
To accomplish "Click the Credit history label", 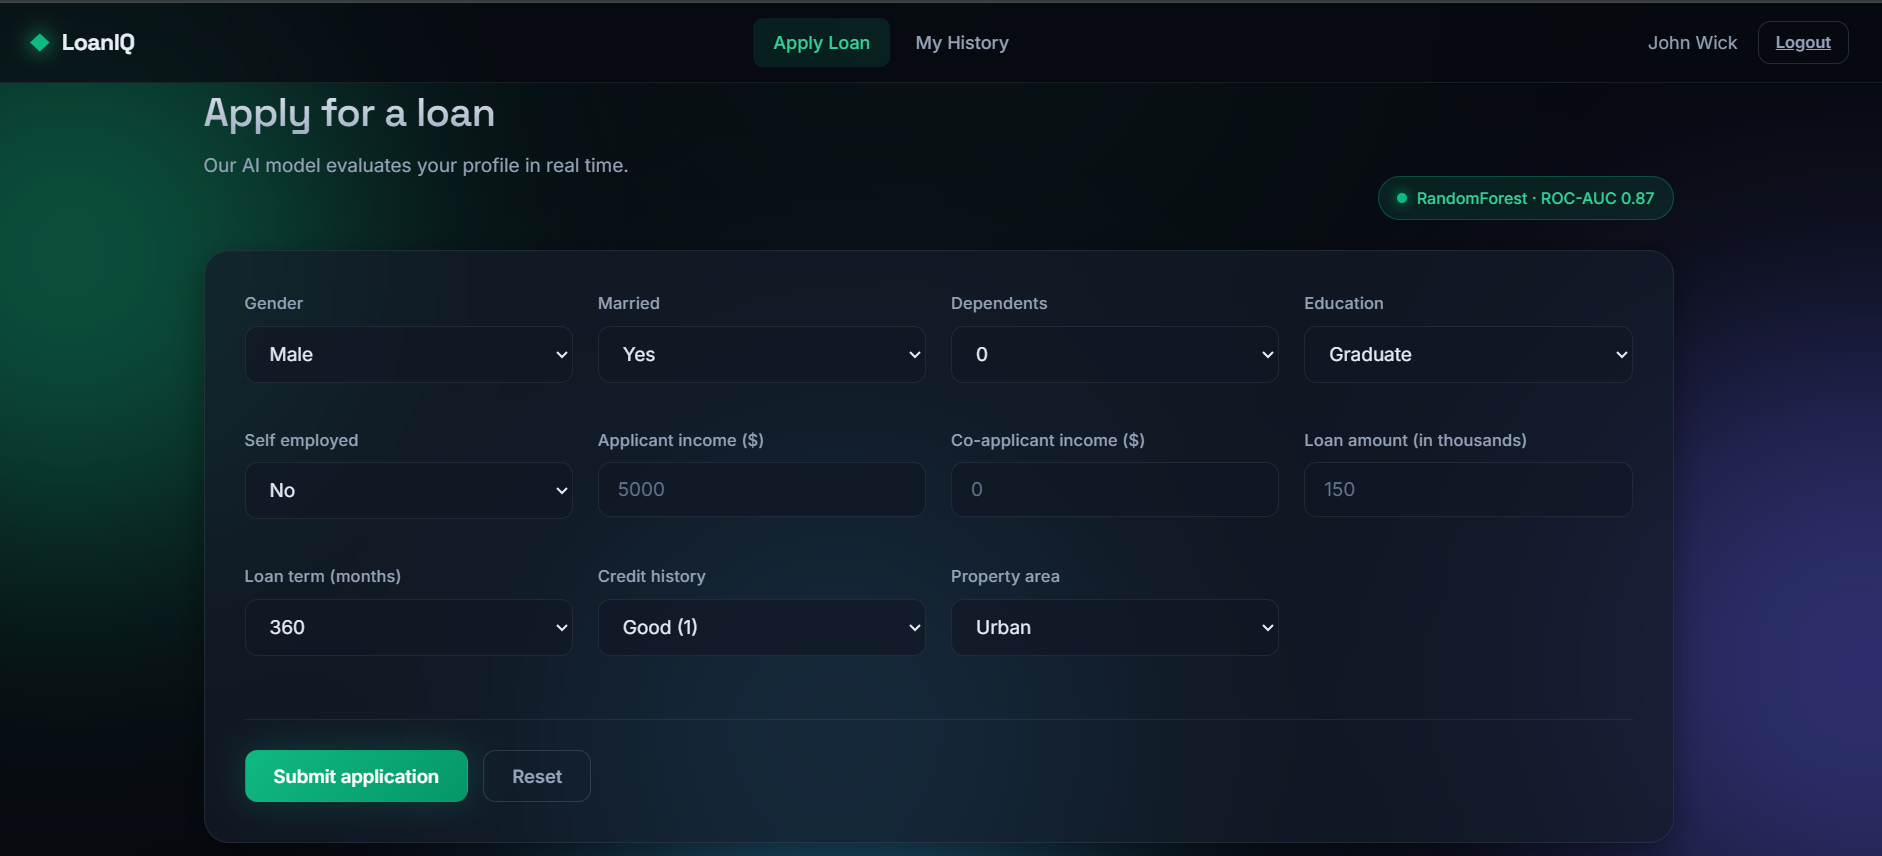I will tap(652, 576).
